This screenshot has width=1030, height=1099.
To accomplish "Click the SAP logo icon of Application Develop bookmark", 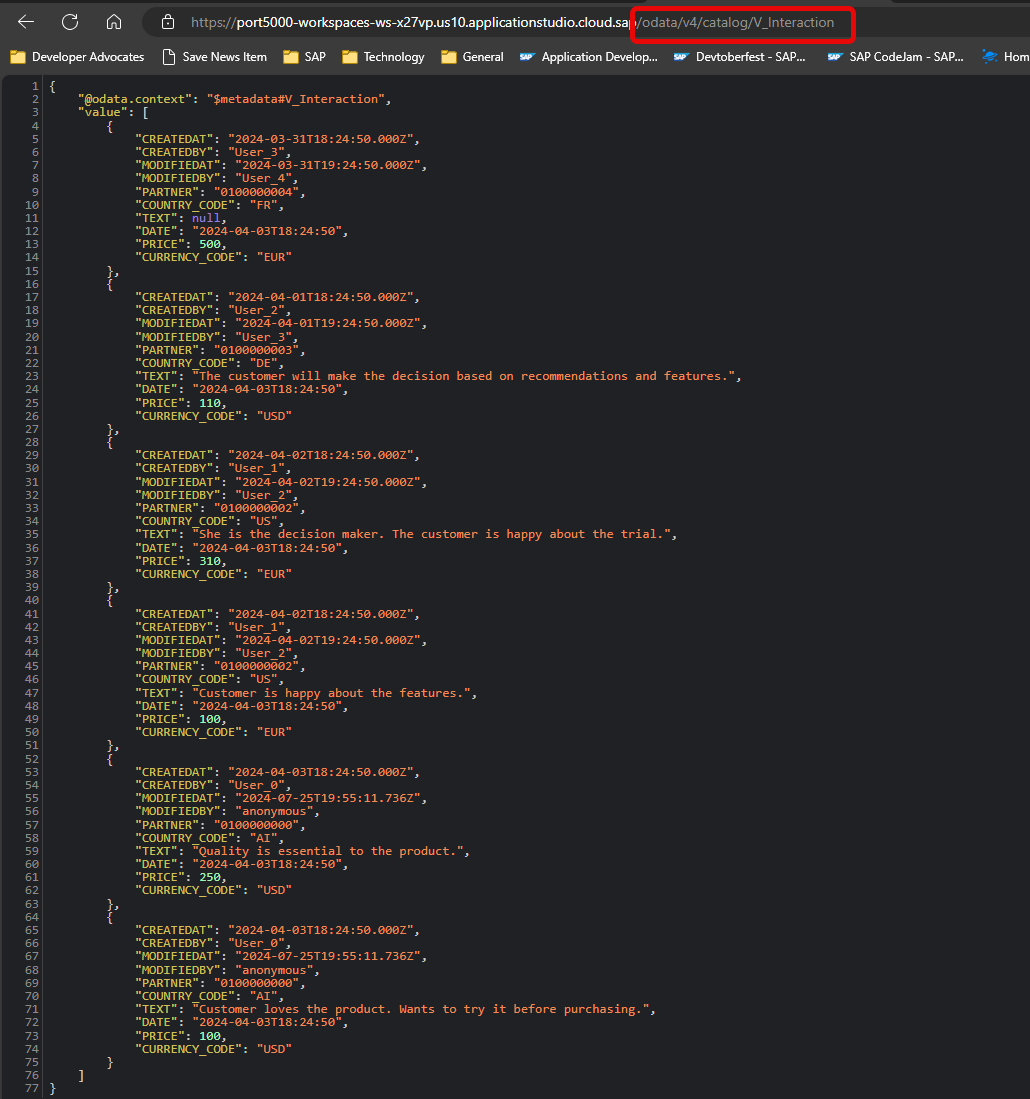I will click(527, 57).
